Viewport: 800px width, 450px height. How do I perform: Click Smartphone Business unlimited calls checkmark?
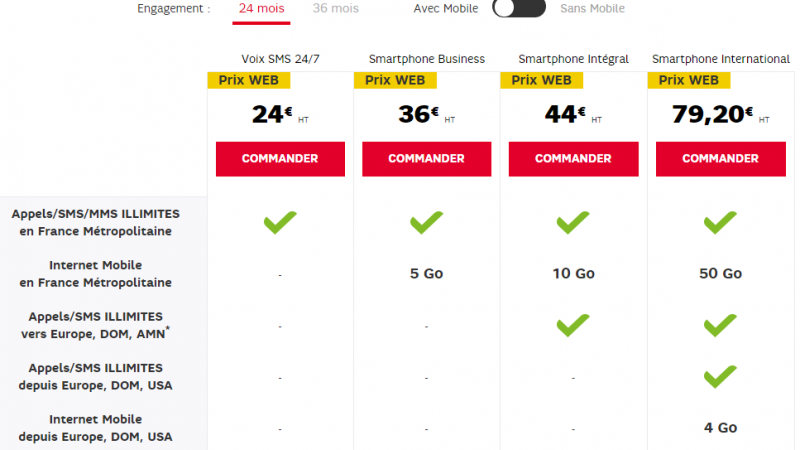(x=426, y=222)
